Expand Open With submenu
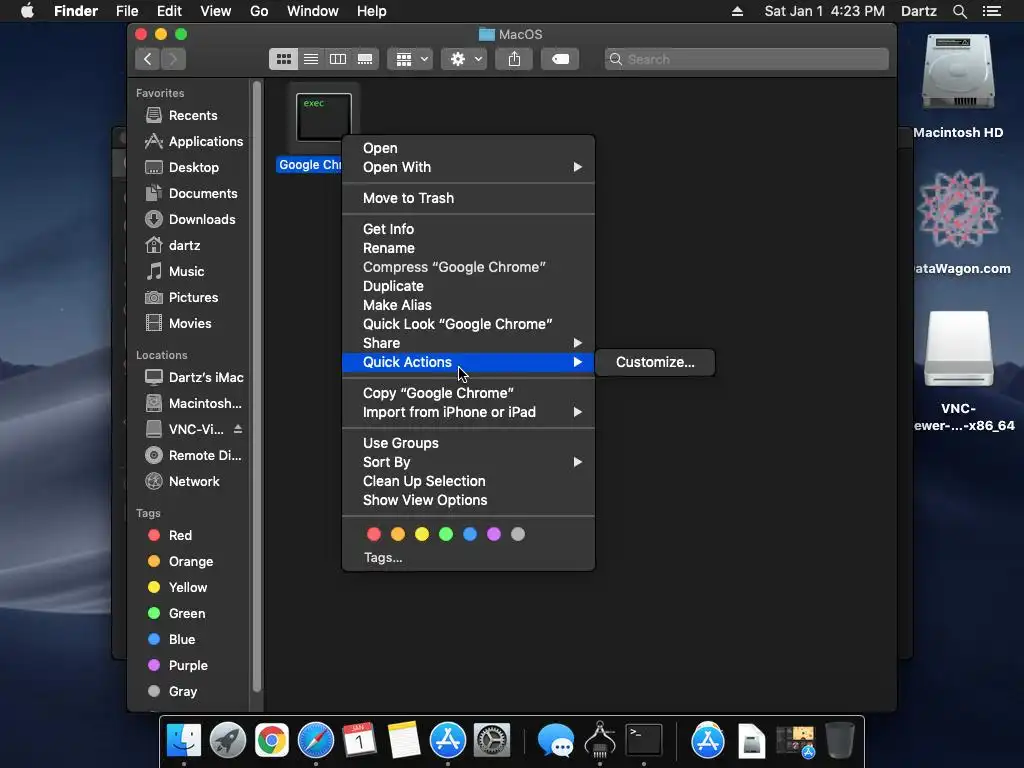Screen dimensions: 1024x768 tap(468, 167)
